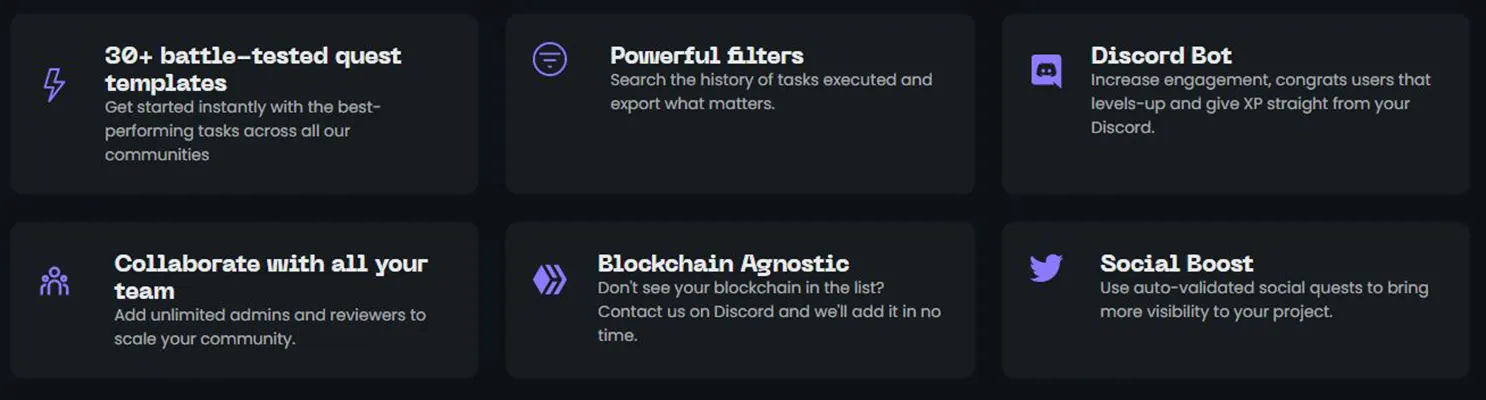Click the Discord logo icon
Image resolution: width=1486 pixels, height=400 pixels.
1046,71
